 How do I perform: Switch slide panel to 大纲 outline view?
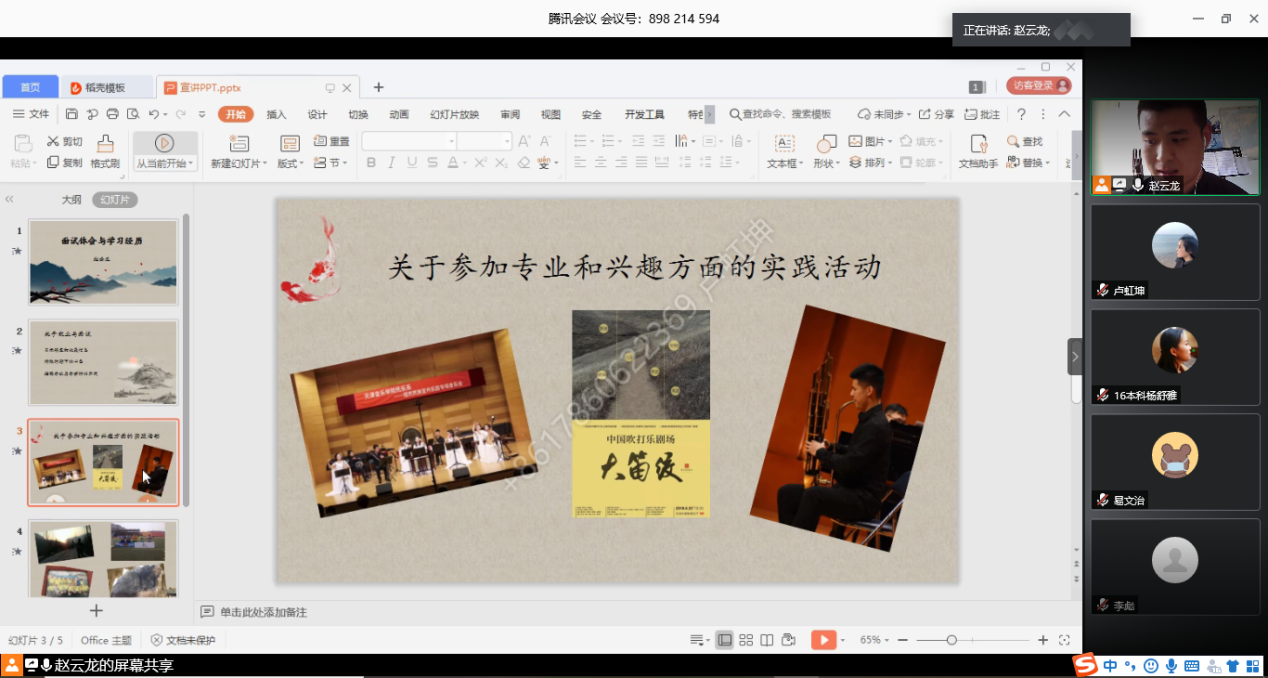pyautogui.click(x=71, y=200)
